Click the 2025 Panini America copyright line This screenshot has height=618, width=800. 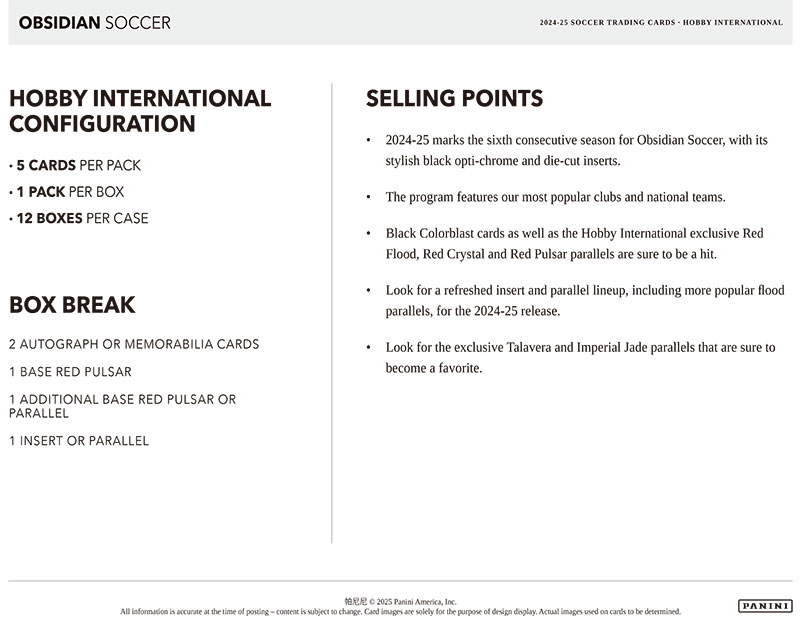[400, 601]
